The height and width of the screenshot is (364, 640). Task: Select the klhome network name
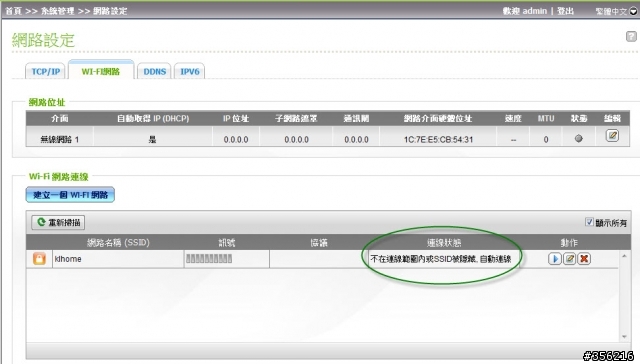pos(68,259)
